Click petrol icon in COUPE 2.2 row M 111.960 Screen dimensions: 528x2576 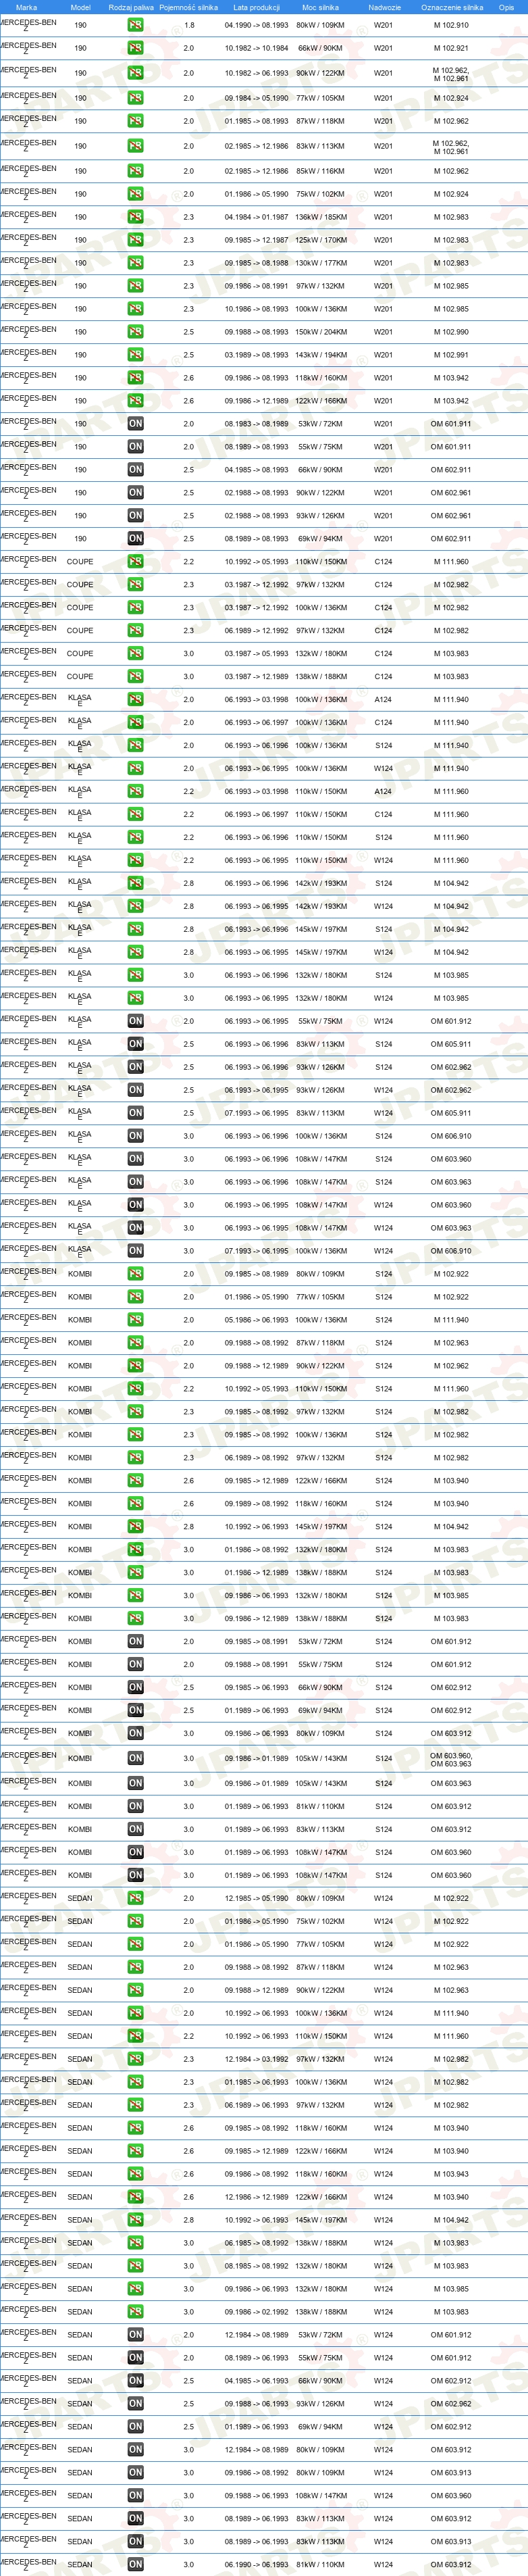tap(135, 562)
